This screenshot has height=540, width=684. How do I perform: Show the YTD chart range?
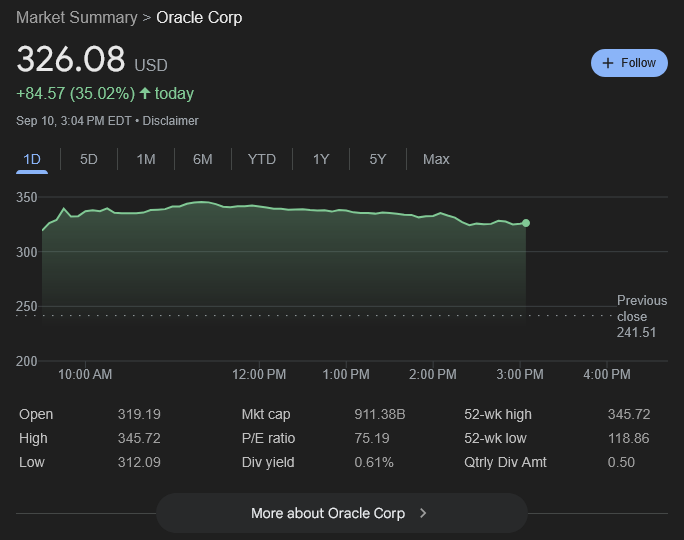click(x=262, y=159)
